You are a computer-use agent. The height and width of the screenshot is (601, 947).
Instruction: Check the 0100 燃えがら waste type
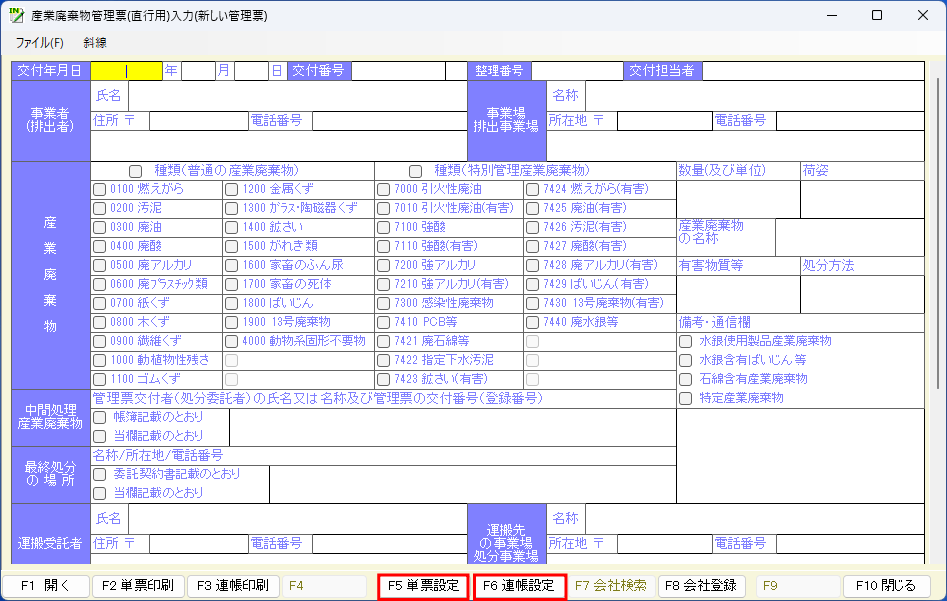tap(97, 189)
